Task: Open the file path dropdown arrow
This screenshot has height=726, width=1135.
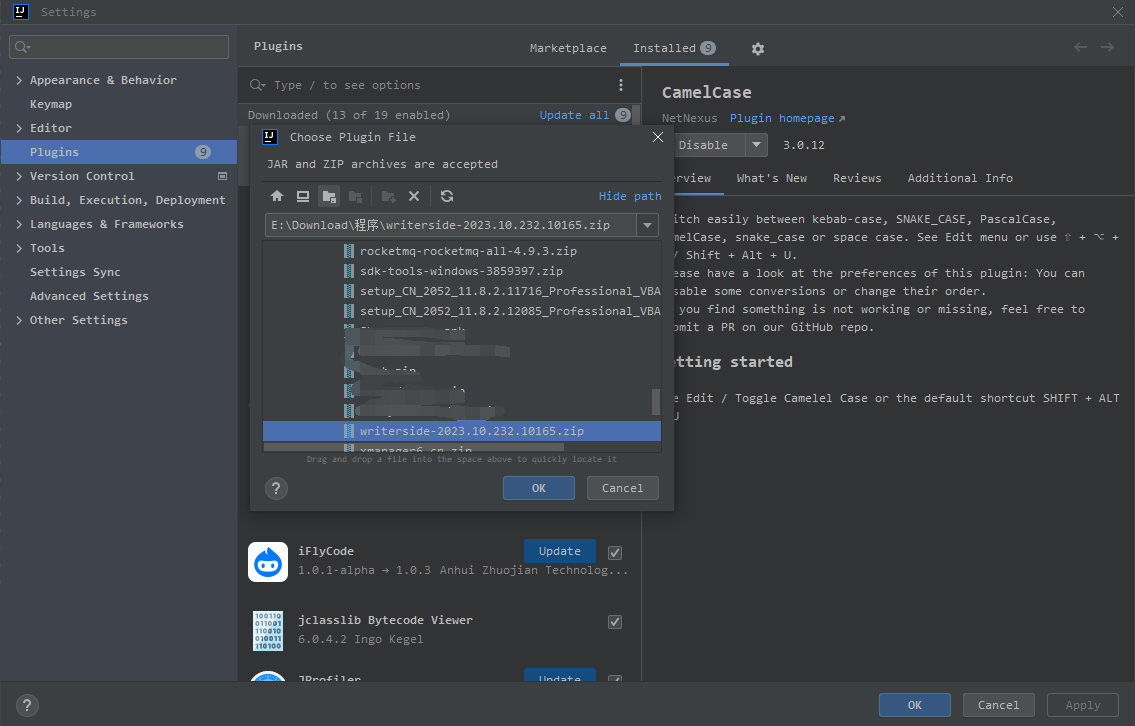Action: pos(646,226)
